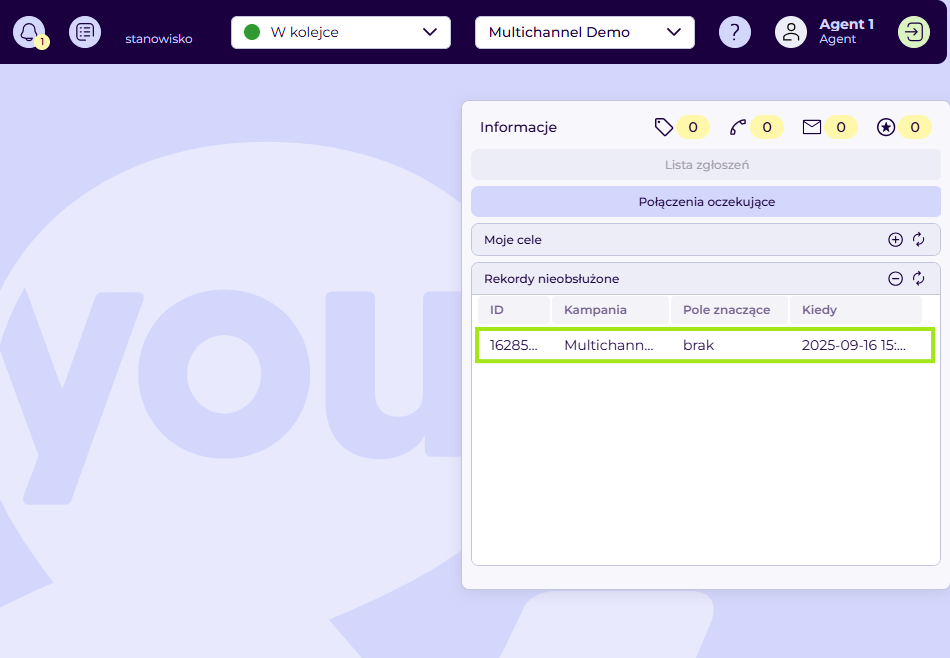950x658 pixels.
Task: Collapse Rekordy nieobsłużone with the minus icon
Action: pos(895,279)
